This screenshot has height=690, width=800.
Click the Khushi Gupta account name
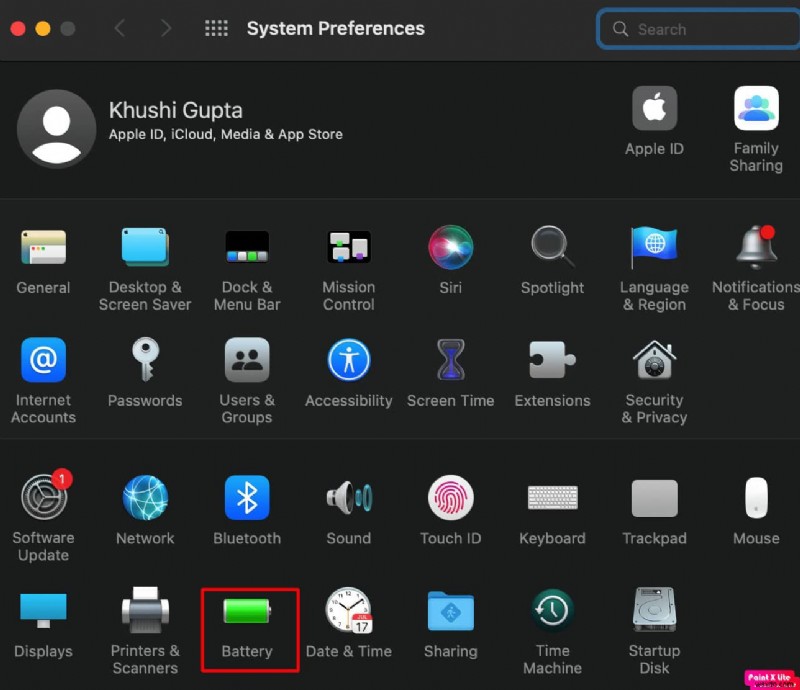point(176,110)
